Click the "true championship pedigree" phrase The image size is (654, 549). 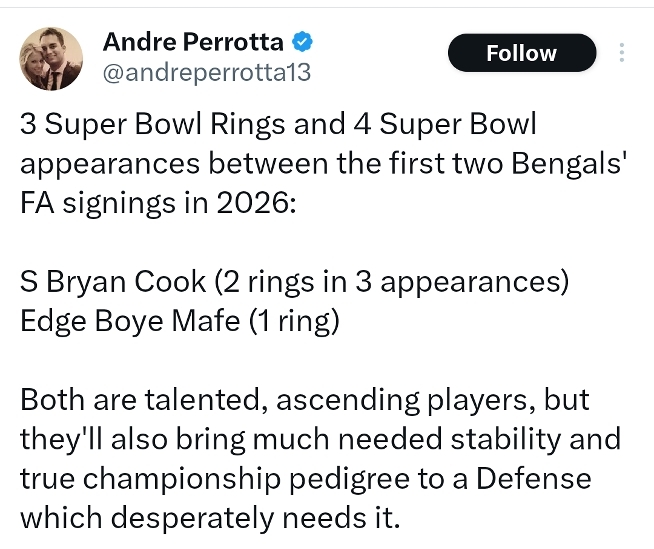click(x=208, y=478)
